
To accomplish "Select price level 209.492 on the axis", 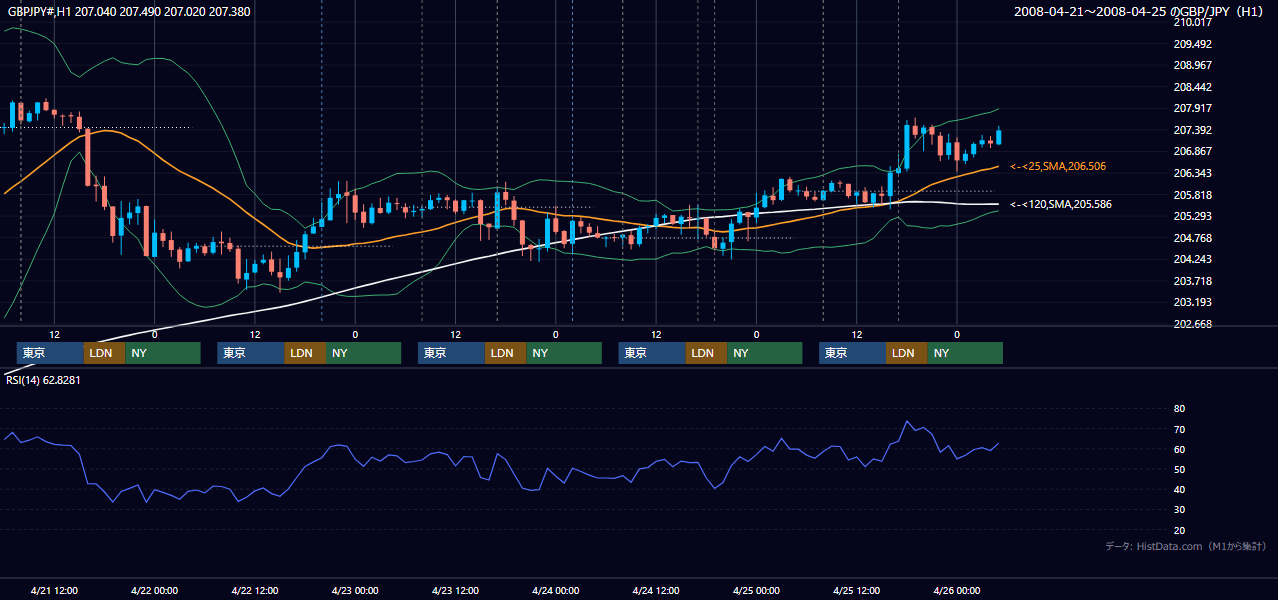I will point(1192,44).
